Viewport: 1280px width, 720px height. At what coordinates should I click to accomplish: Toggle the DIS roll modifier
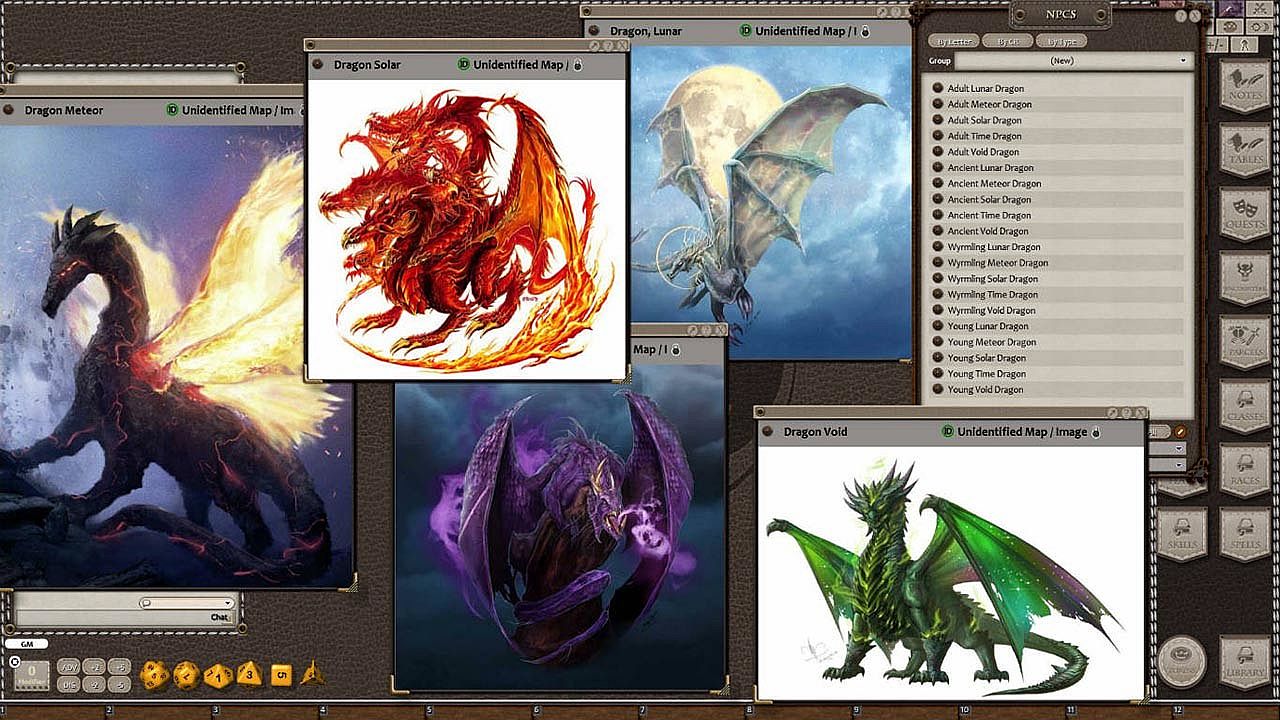69,684
